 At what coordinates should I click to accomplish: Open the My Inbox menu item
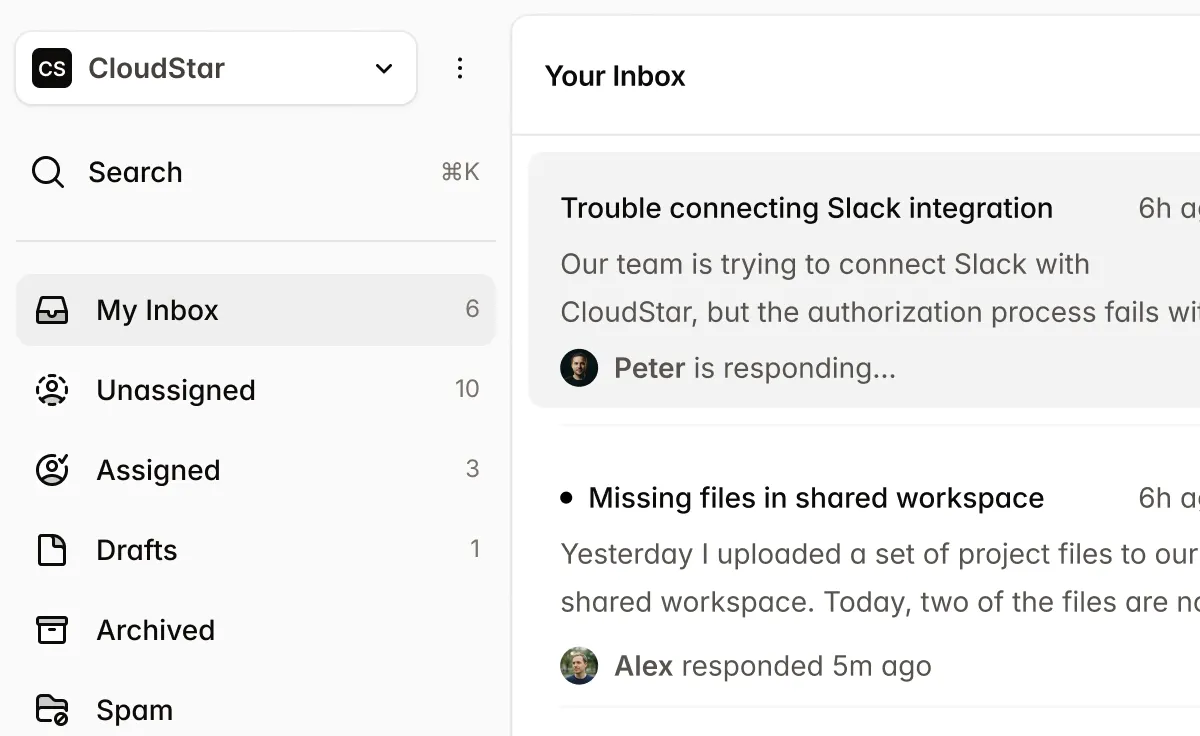click(x=157, y=310)
